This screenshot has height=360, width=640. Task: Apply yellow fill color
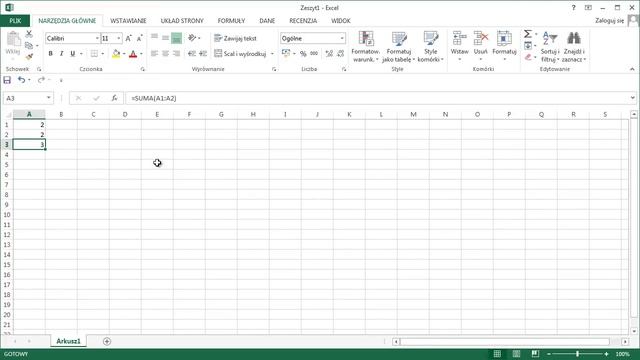[x=116, y=53]
